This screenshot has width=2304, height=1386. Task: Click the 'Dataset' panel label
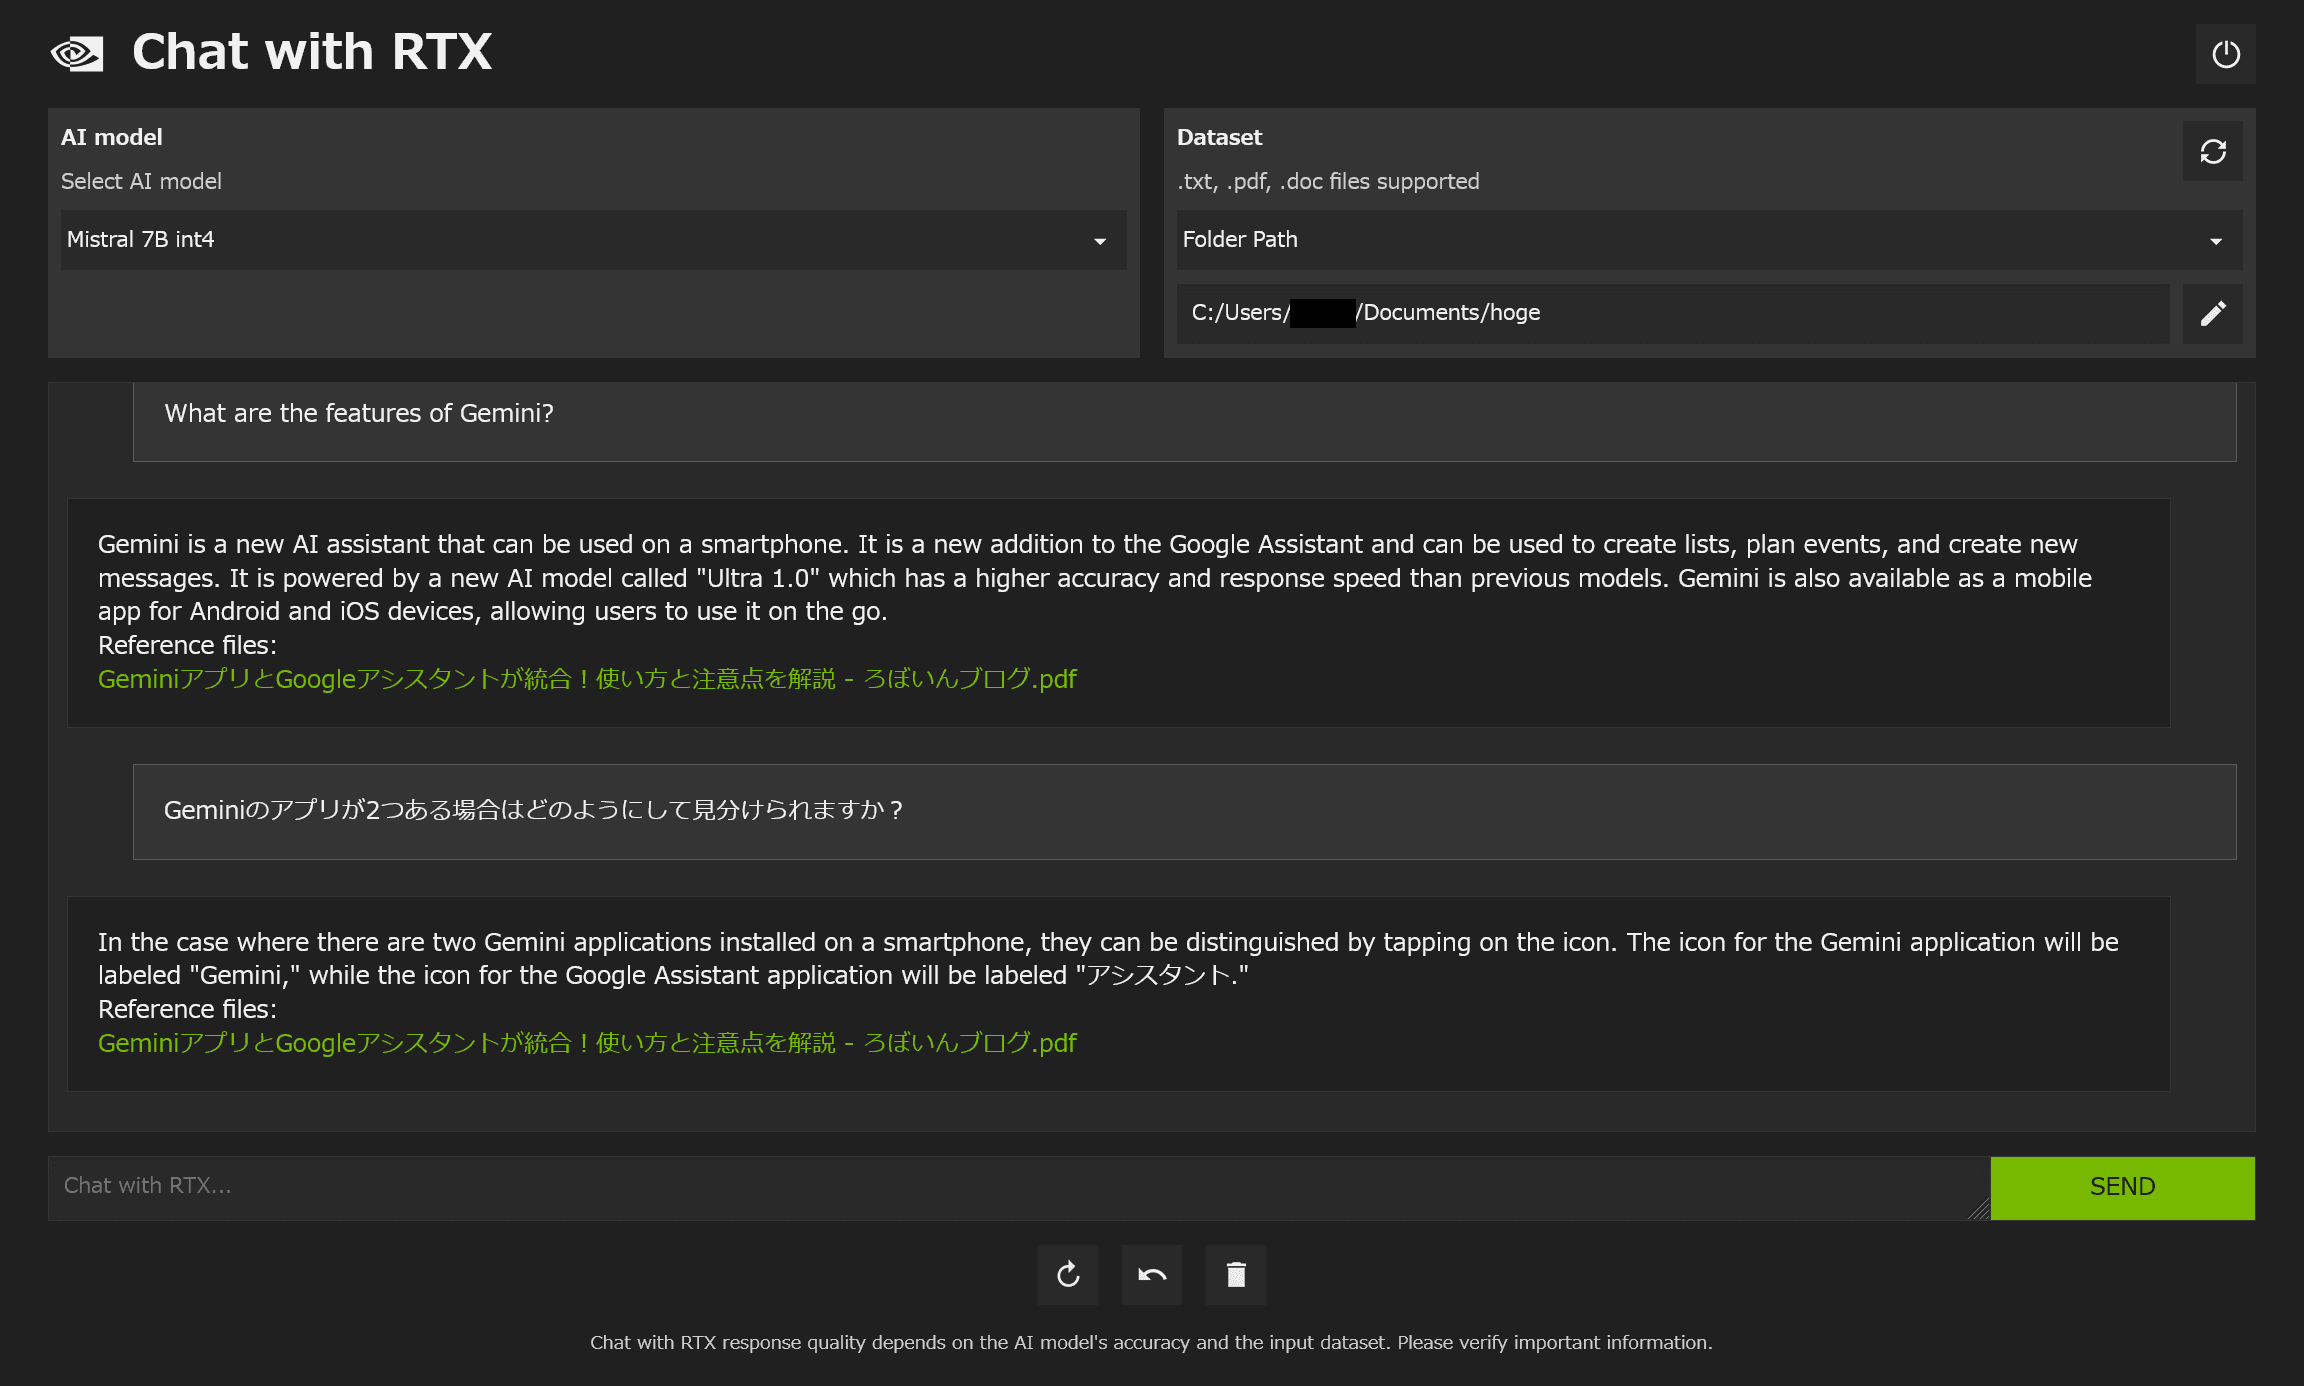pyautogui.click(x=1219, y=137)
